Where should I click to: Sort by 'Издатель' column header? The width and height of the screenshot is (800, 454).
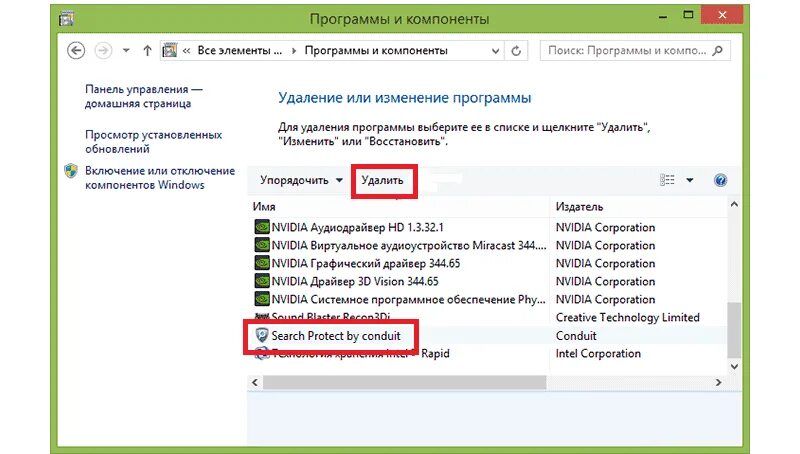point(579,207)
